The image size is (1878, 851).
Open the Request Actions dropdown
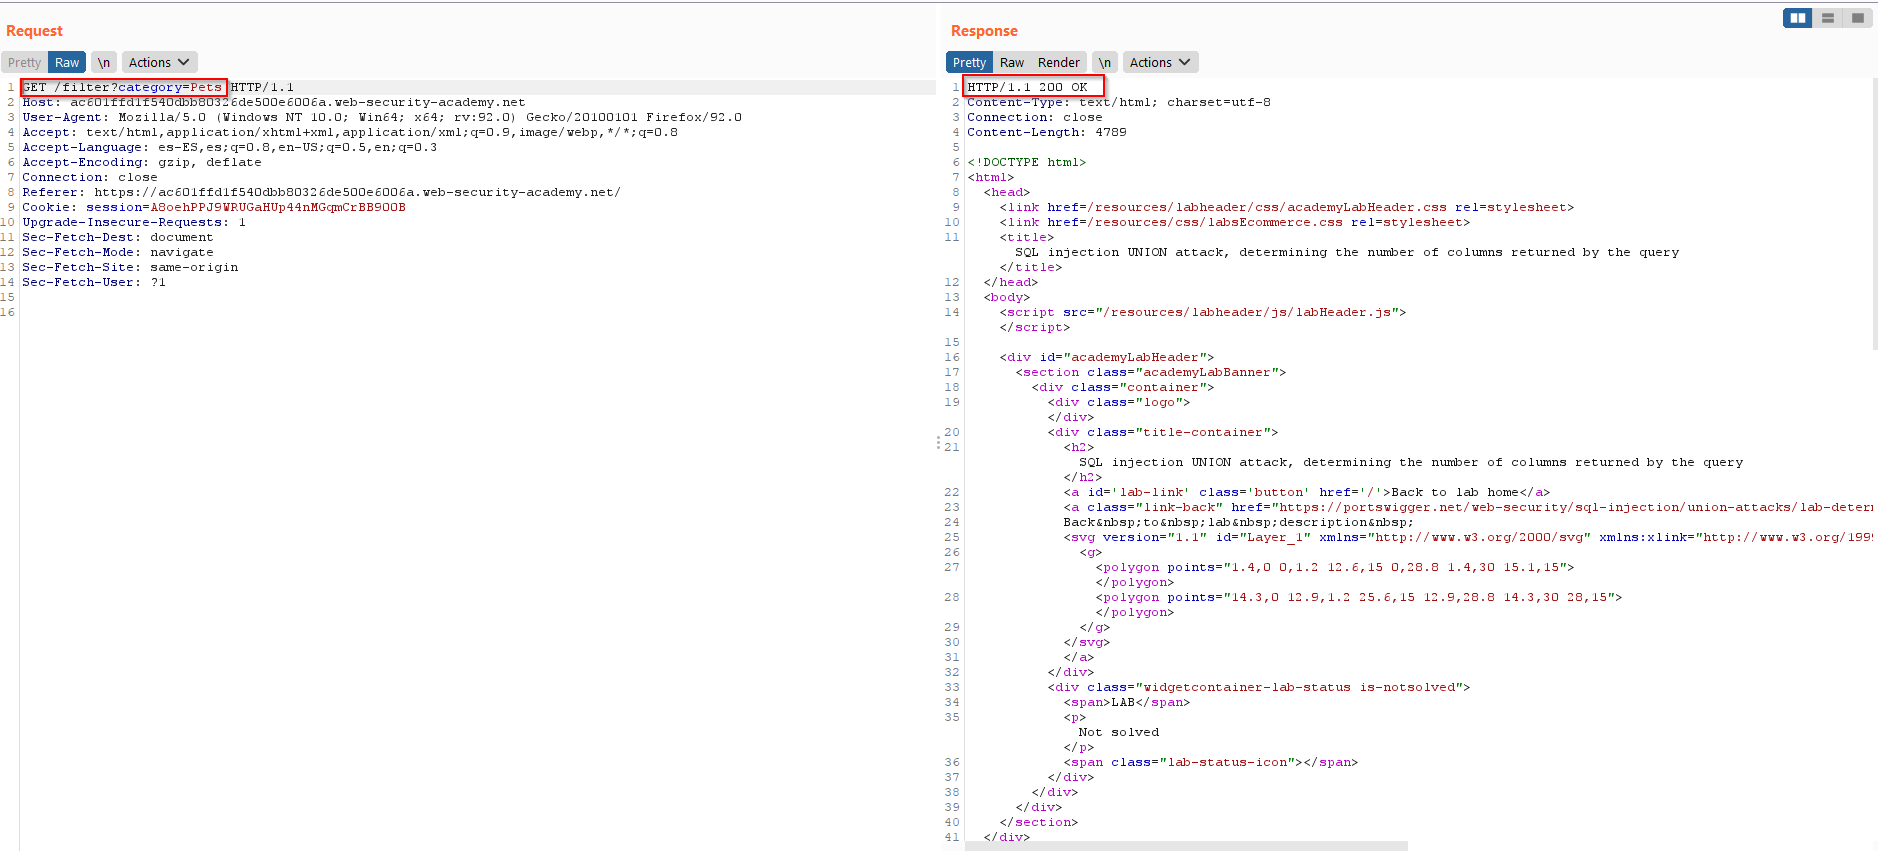pyautogui.click(x=159, y=62)
